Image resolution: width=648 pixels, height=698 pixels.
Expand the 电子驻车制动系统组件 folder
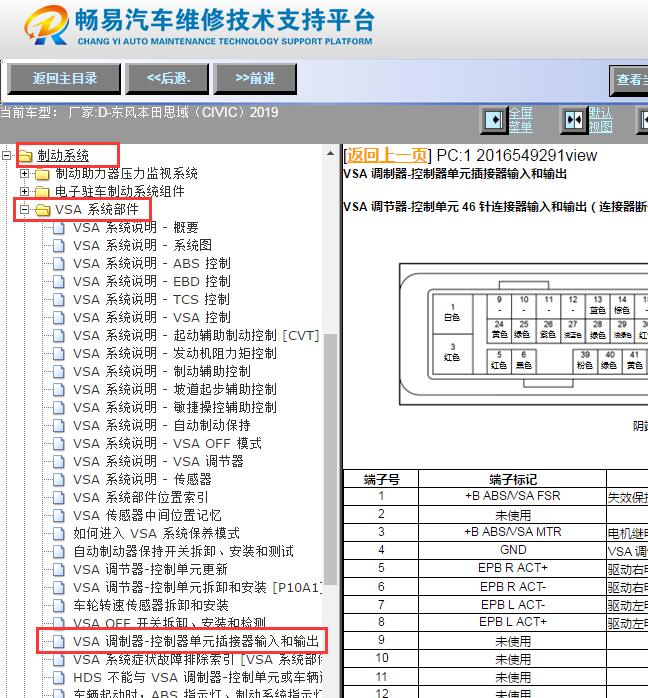pos(24,191)
